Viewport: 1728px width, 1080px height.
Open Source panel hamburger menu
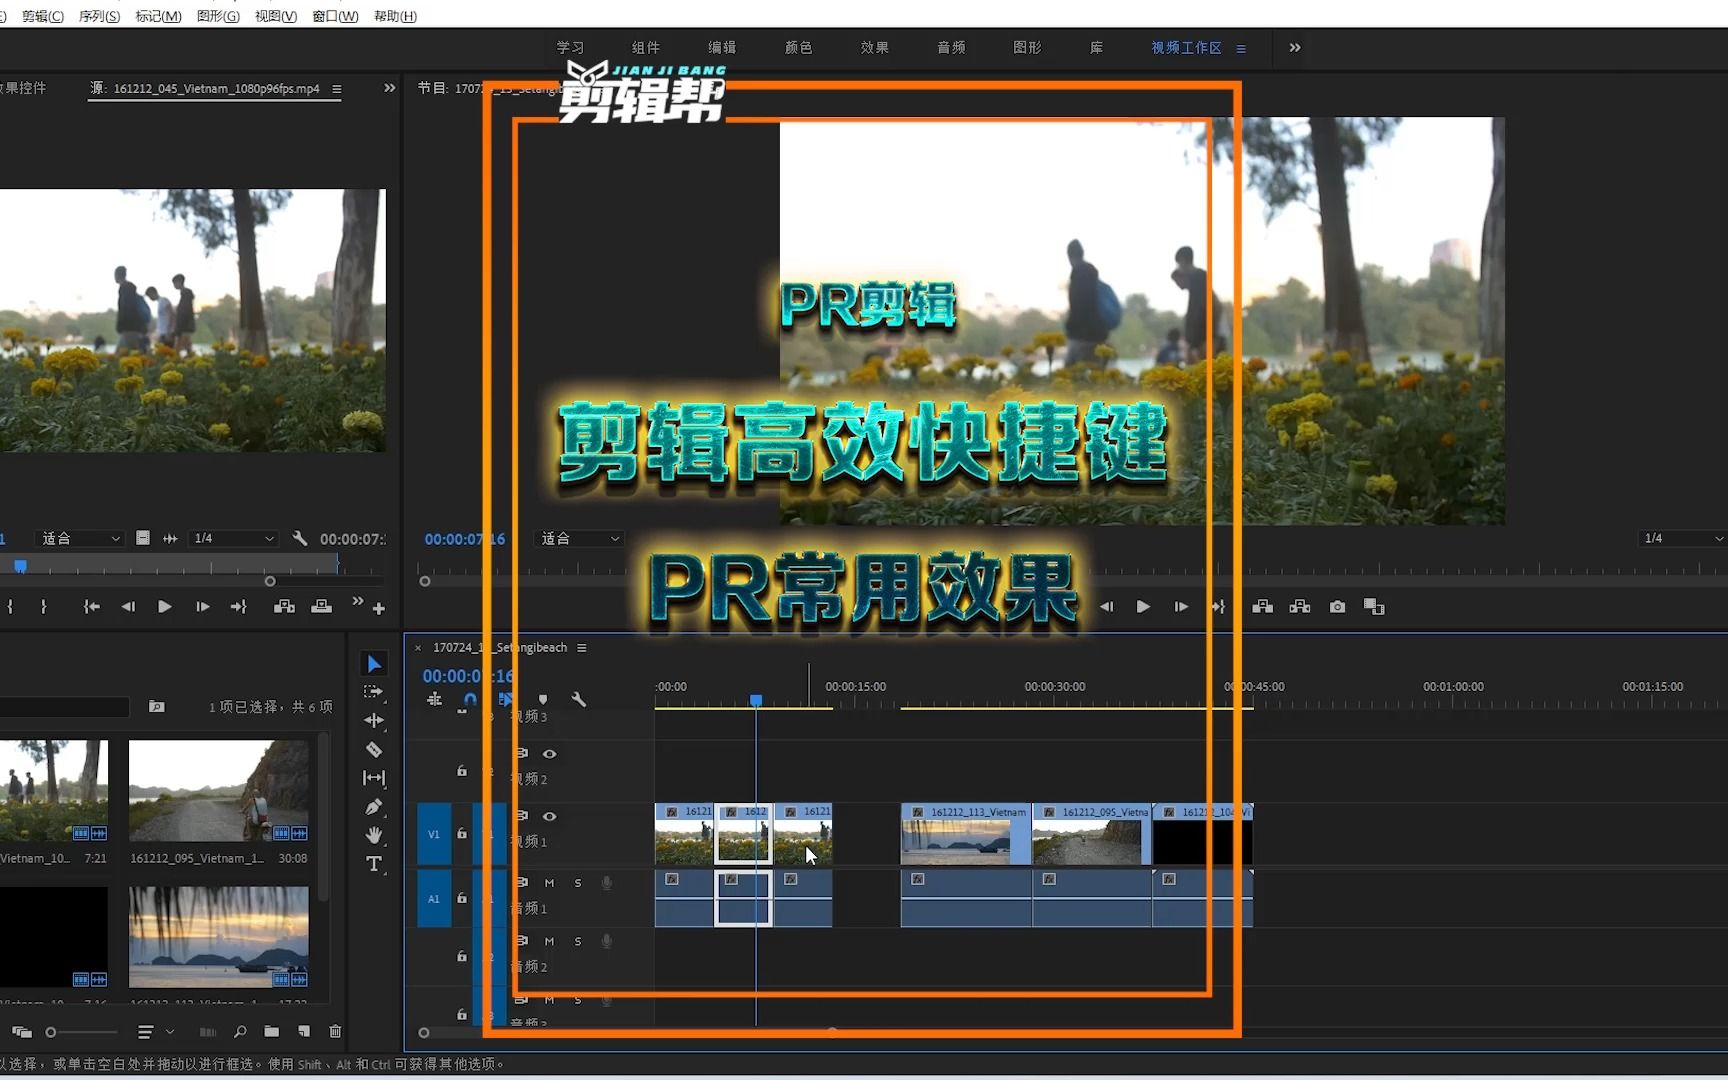[x=337, y=88]
